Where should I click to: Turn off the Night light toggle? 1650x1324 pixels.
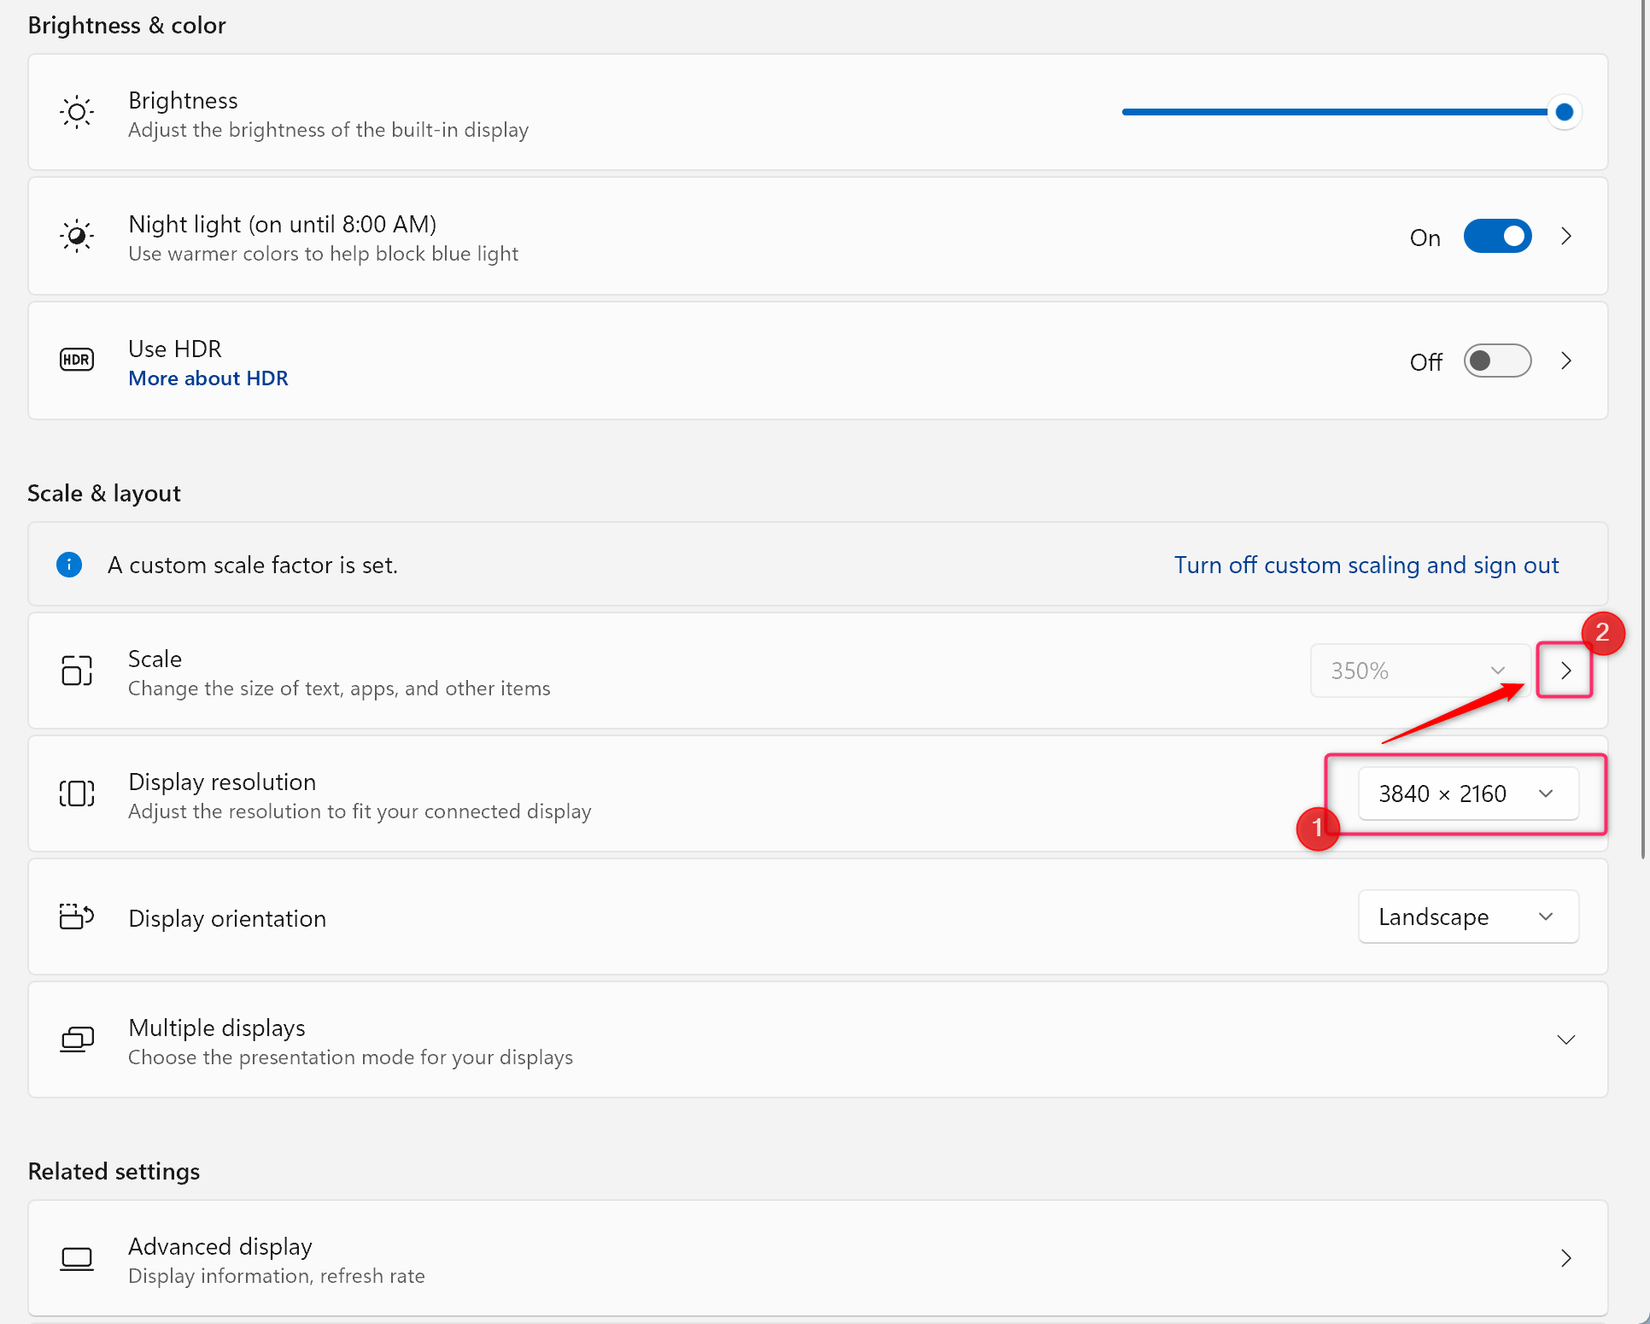pyautogui.click(x=1497, y=236)
